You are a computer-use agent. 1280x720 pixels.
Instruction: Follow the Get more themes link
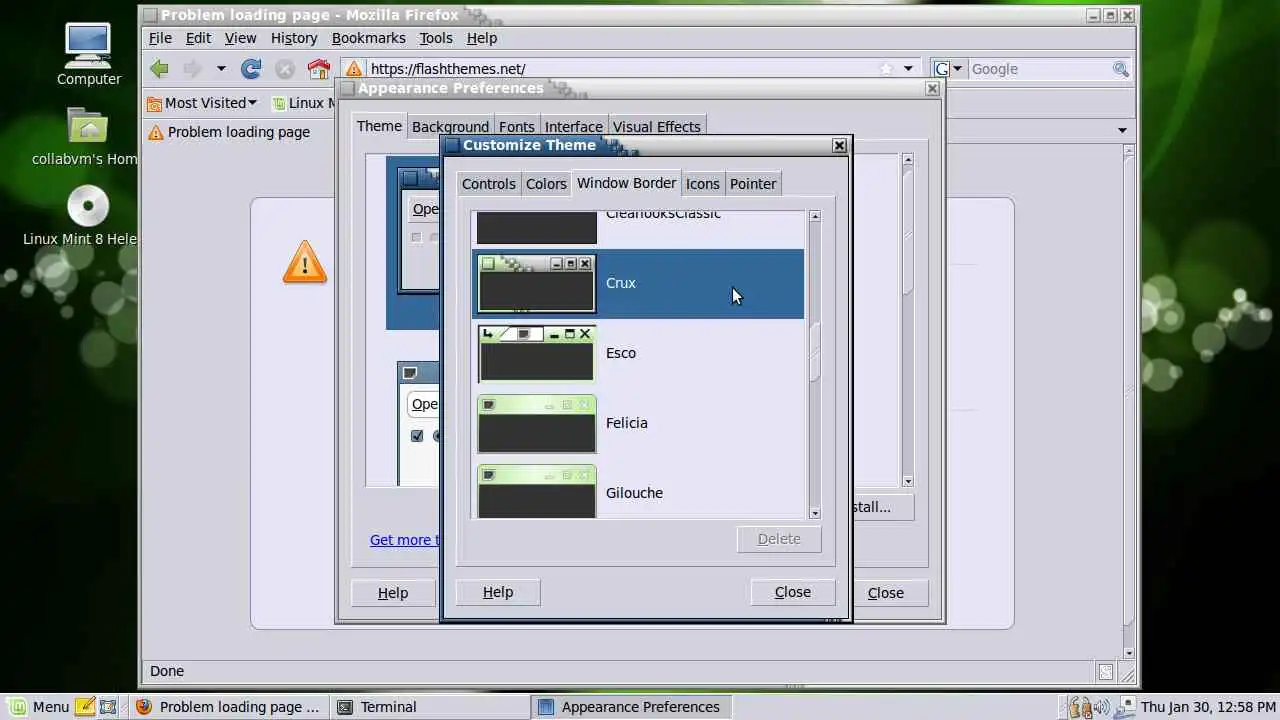(x=405, y=540)
